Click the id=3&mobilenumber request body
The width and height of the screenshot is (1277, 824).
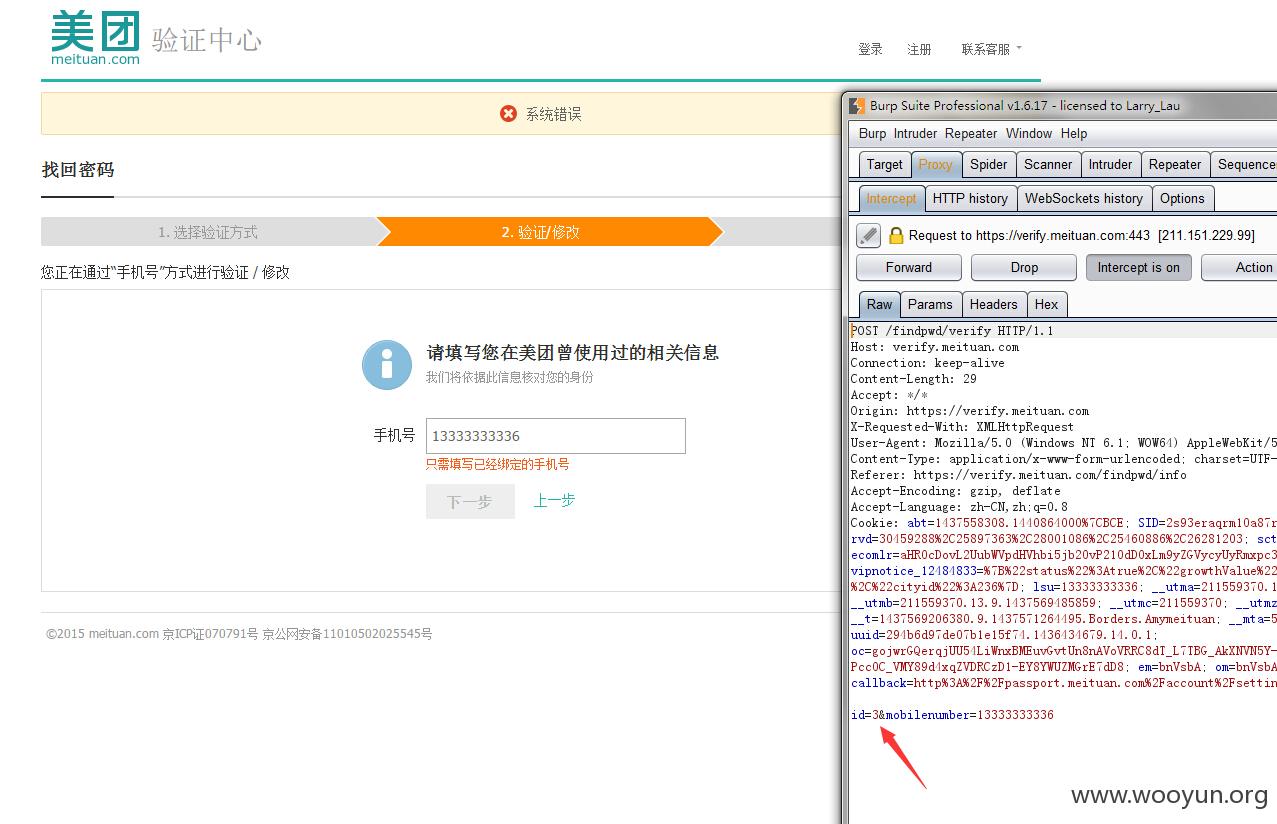coord(952,715)
